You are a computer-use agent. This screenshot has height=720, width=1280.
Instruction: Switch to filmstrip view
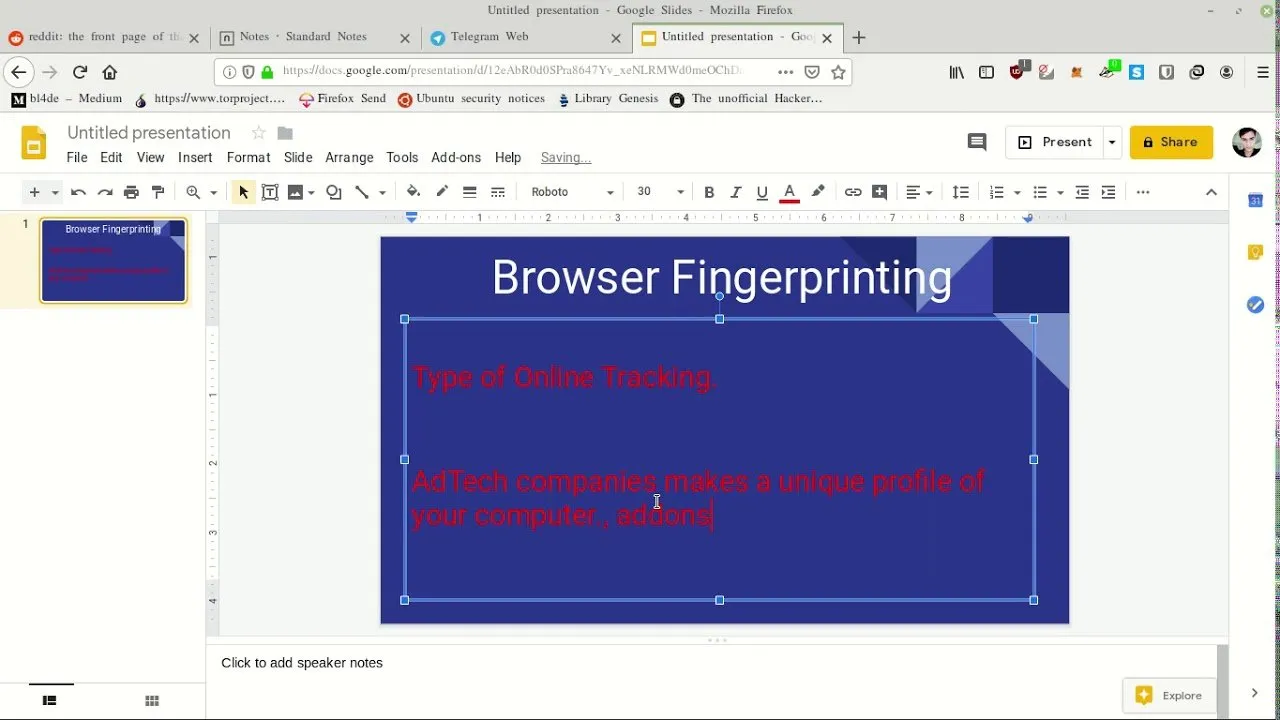click(49, 701)
